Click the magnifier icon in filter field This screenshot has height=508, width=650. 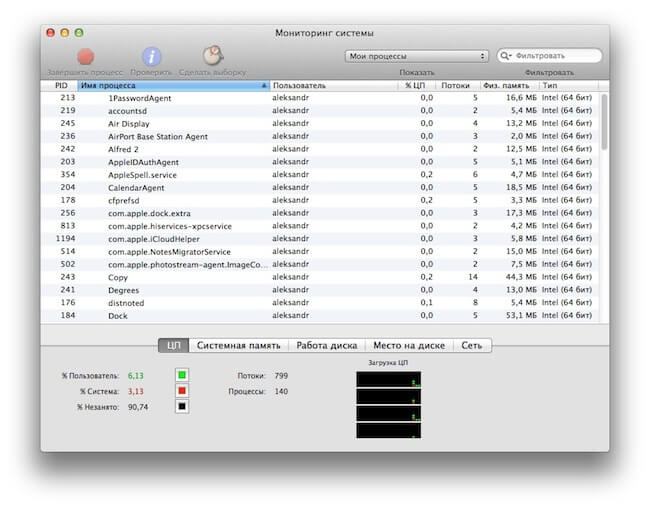tap(505, 56)
